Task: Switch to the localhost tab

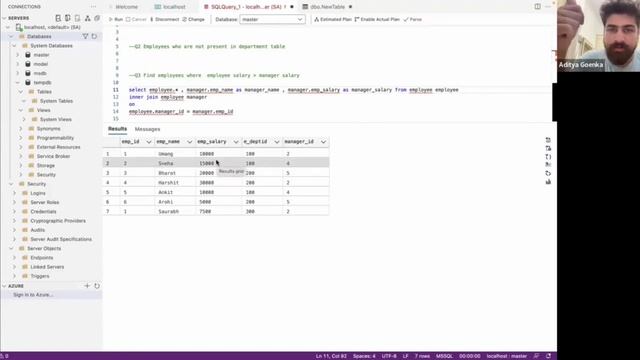Action: pyautogui.click(x=170, y=7)
